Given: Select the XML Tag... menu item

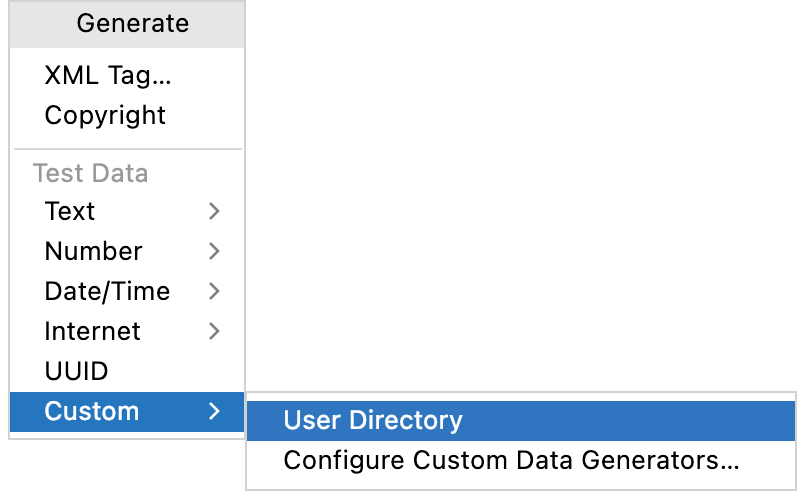Looking at the screenshot, I should [x=127, y=75].
